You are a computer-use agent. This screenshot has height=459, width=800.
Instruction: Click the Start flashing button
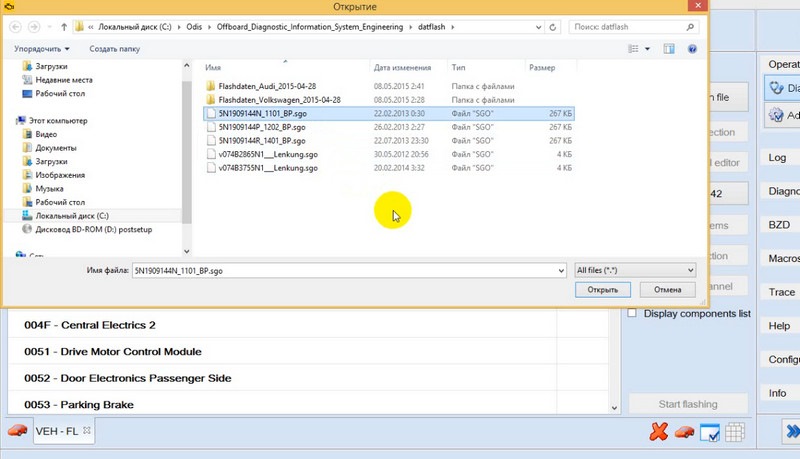point(688,404)
